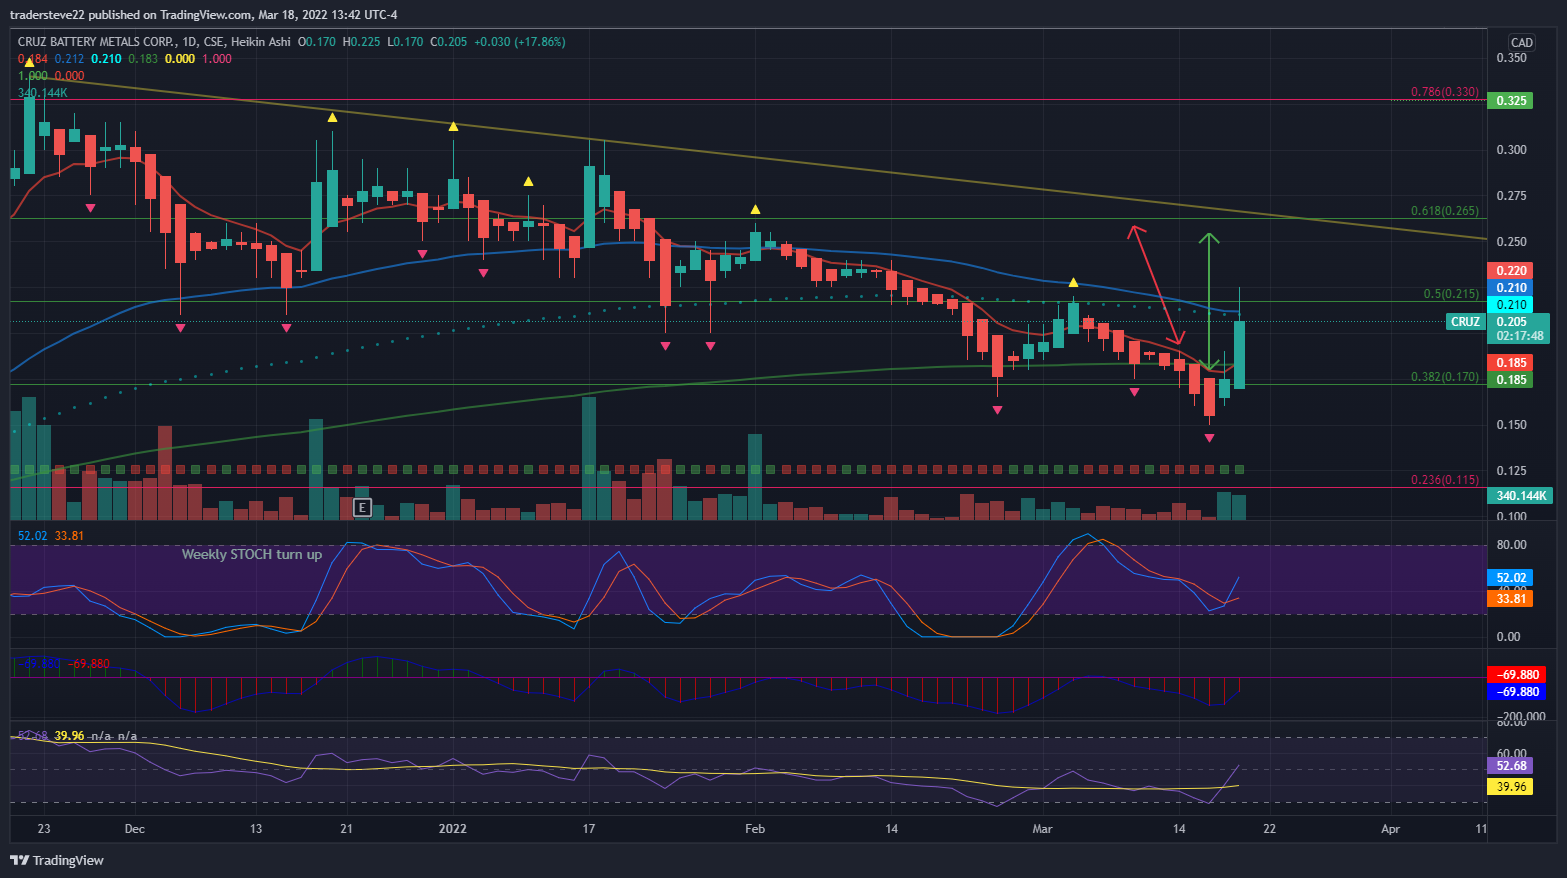Click the TradingView logo at bottom
The image size is (1567, 878).
click(57, 860)
